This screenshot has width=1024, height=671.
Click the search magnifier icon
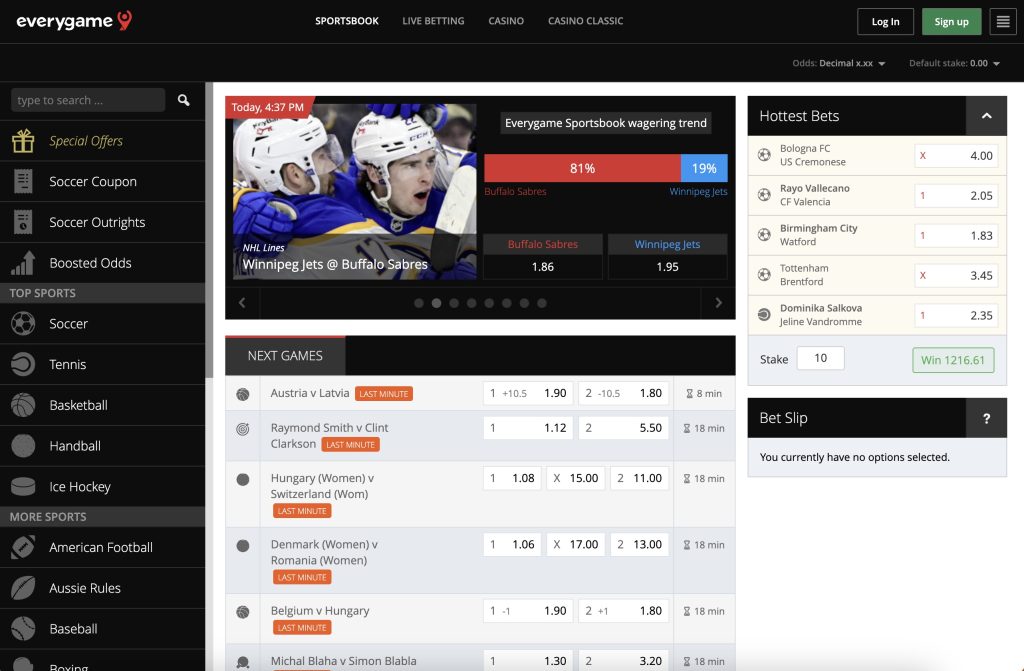point(183,100)
